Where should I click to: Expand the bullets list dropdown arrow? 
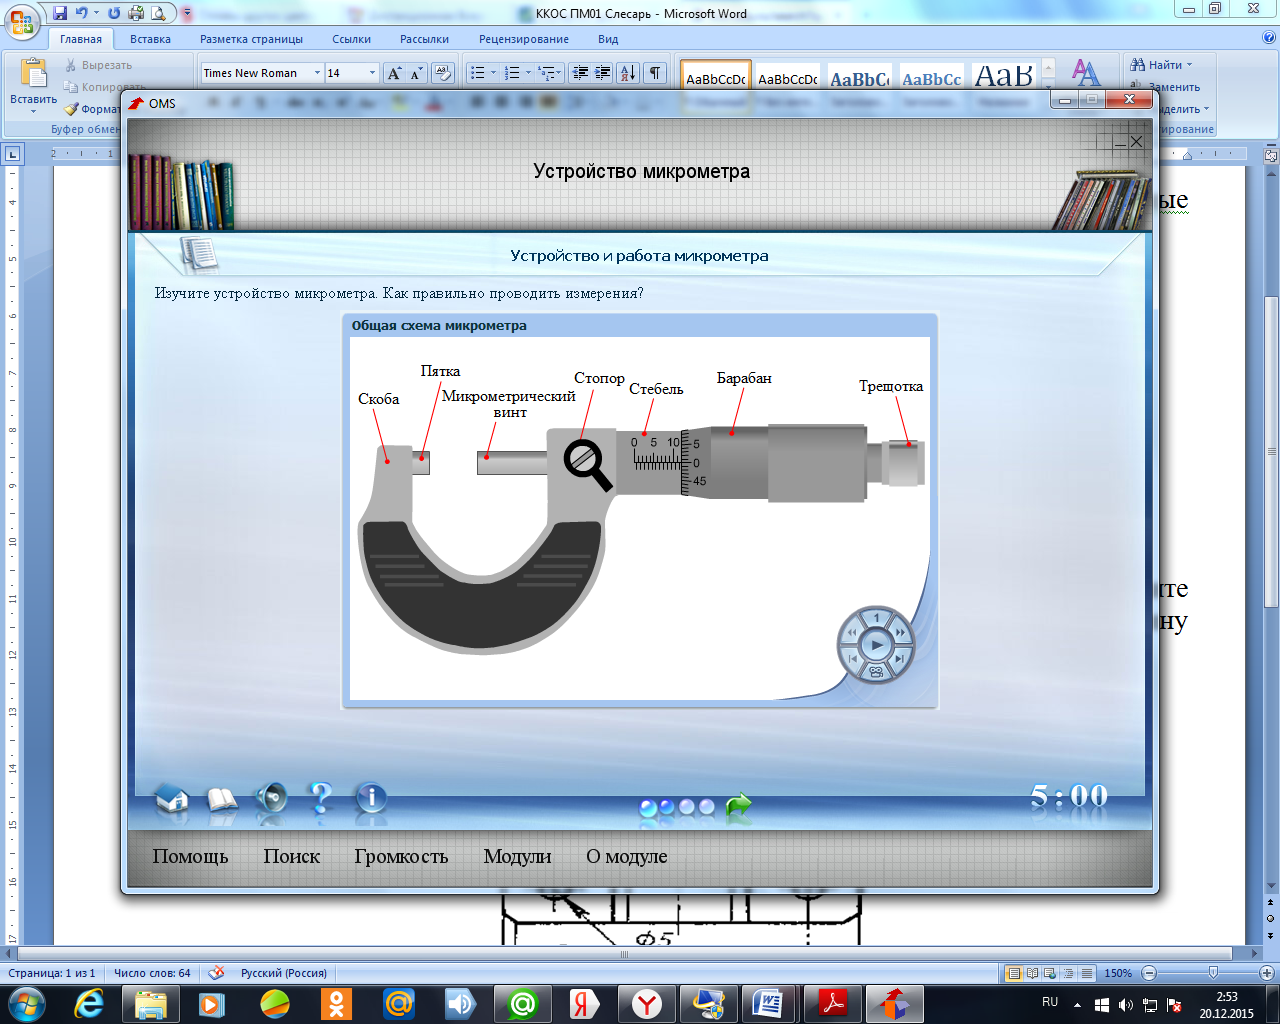point(493,73)
